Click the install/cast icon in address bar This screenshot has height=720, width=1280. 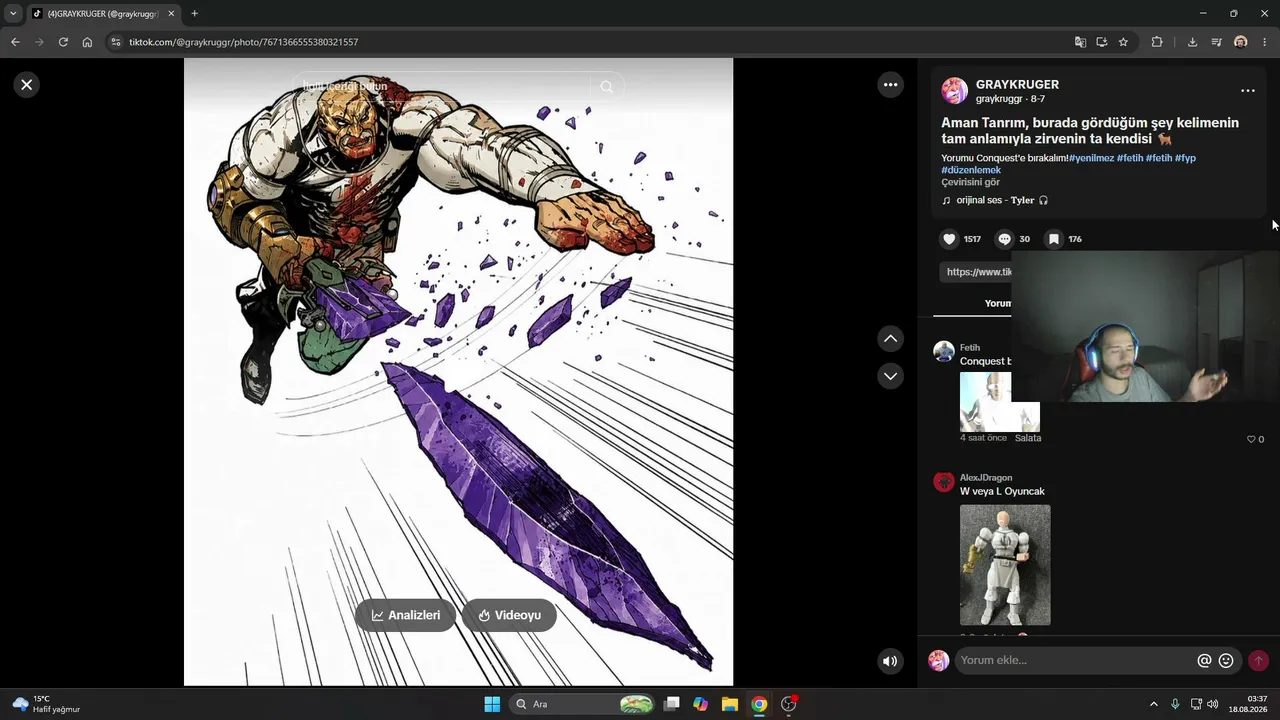[x=1102, y=42]
